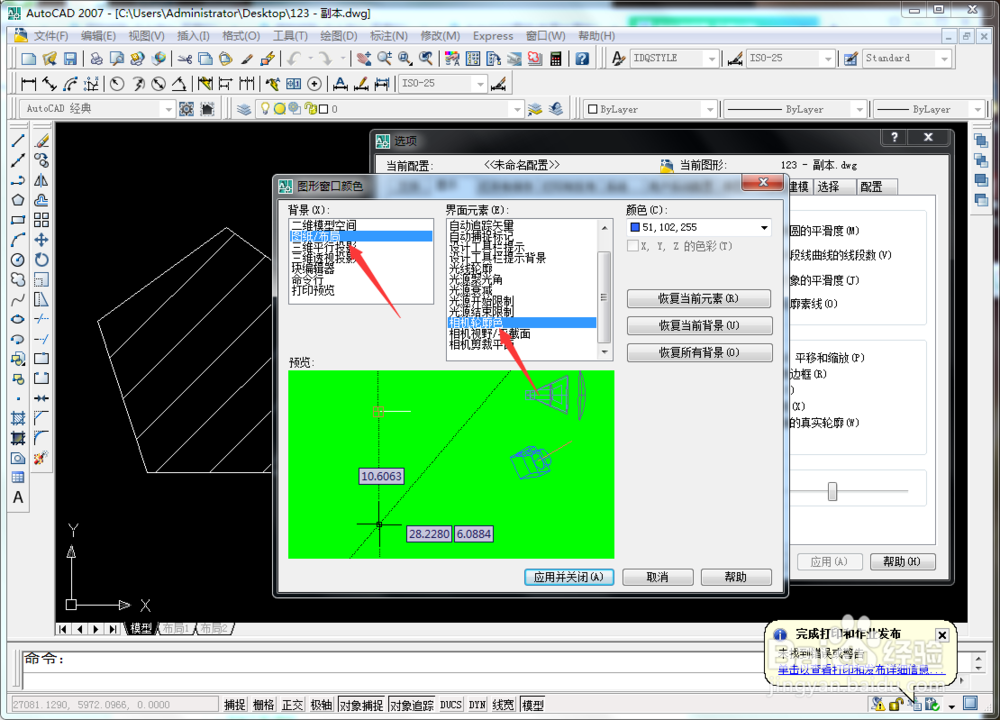Toggle 栅格 grid in status bar

(263, 705)
